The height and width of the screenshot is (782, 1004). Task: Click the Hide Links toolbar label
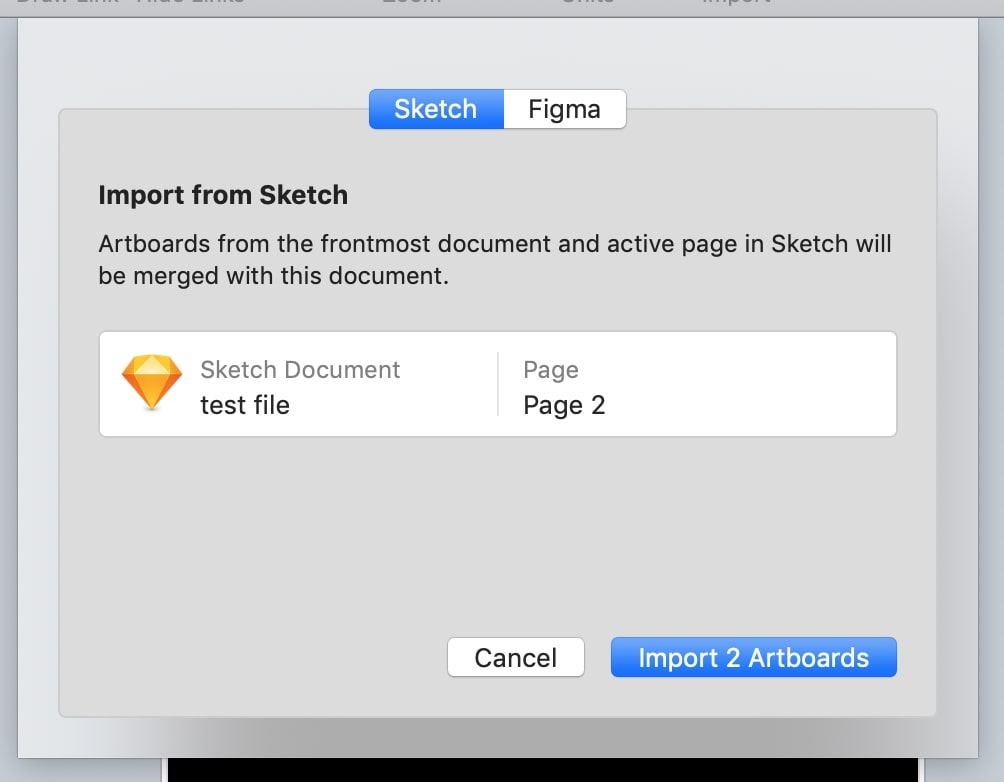tap(188, 3)
